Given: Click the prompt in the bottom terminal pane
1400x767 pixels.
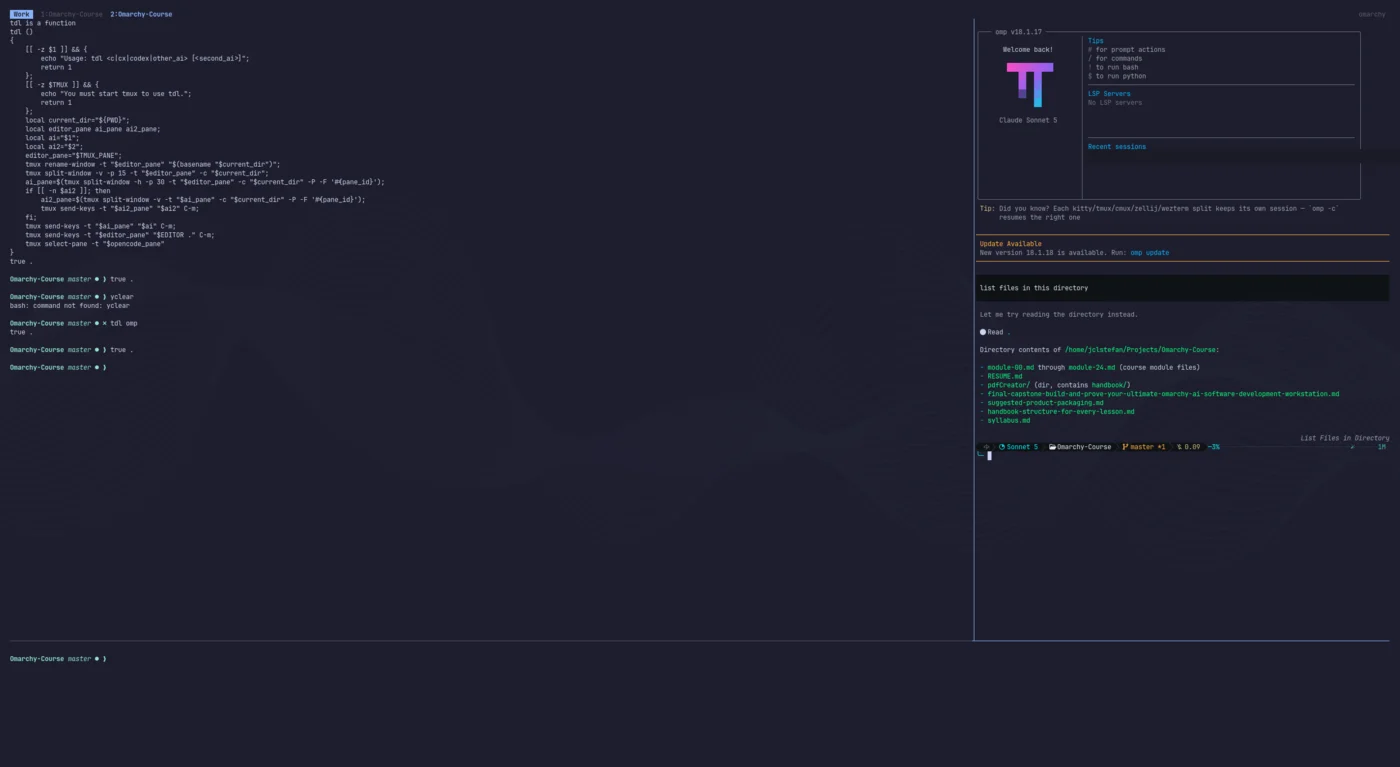Looking at the screenshot, I should pos(58,659).
